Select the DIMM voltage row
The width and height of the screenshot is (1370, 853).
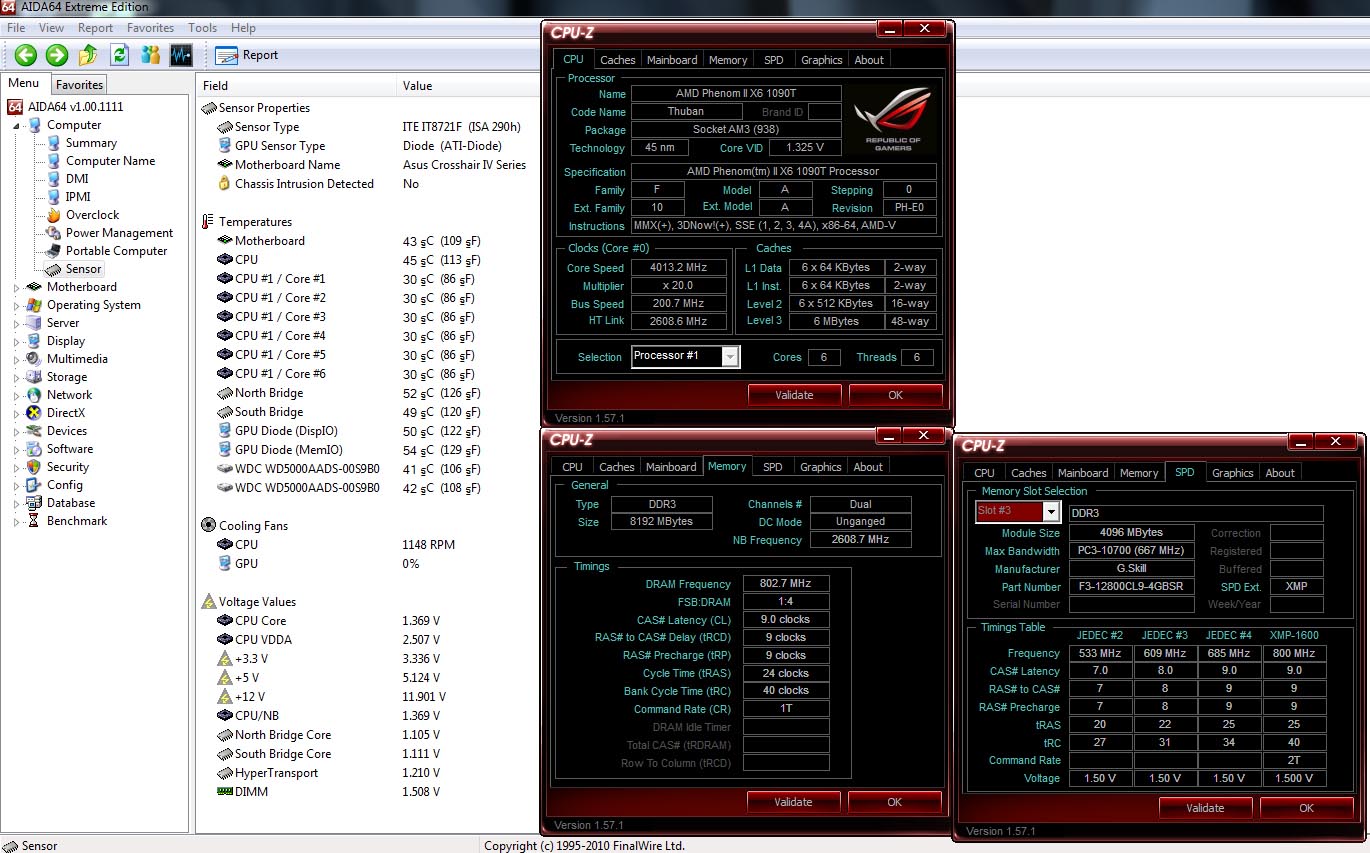coord(368,792)
